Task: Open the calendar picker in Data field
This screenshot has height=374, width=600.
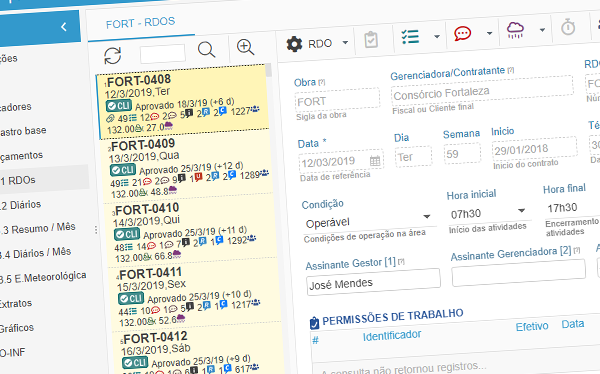Action: coord(375,161)
